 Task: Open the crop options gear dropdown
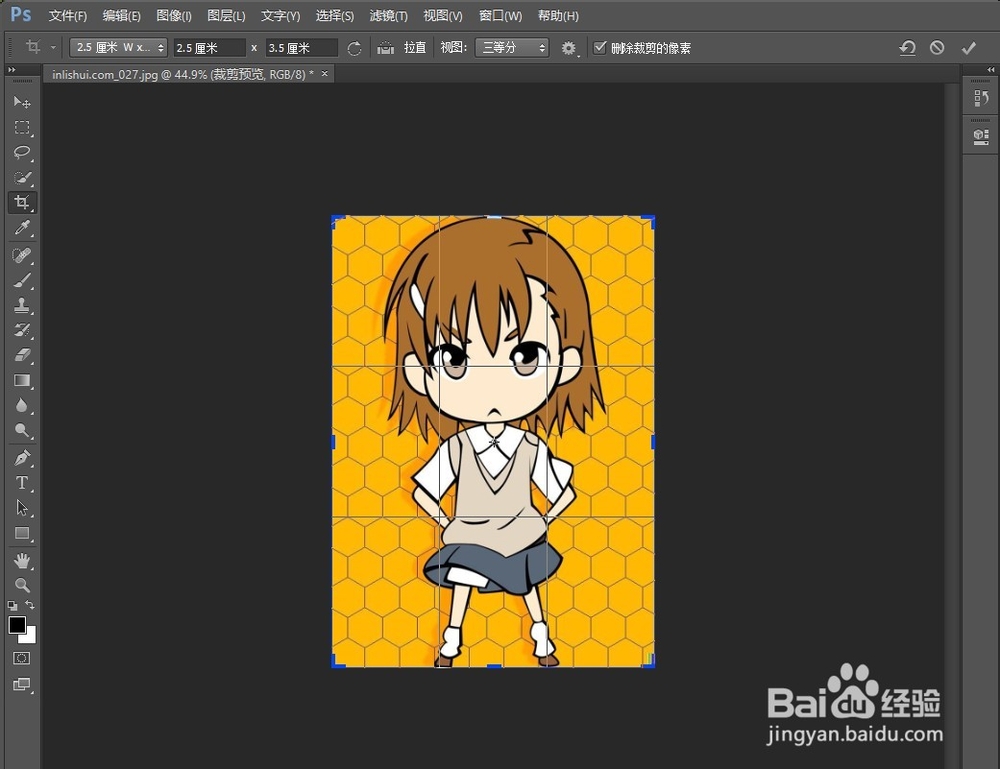click(x=569, y=47)
